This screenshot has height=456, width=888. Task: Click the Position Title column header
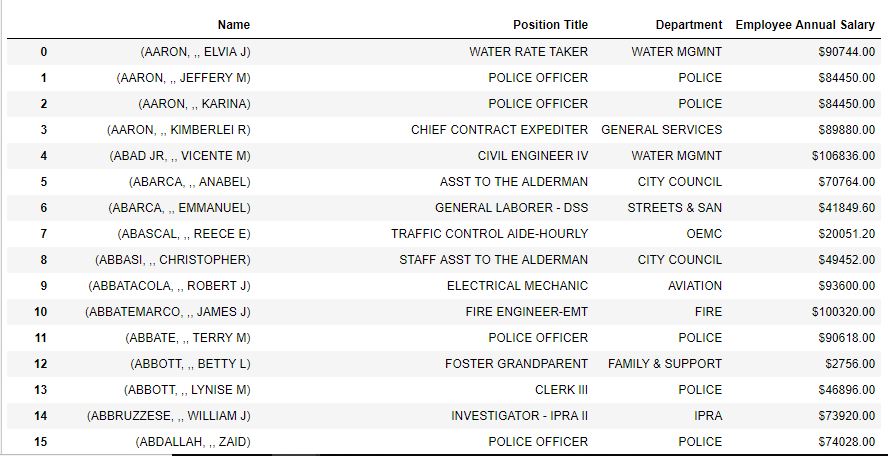pyautogui.click(x=550, y=25)
